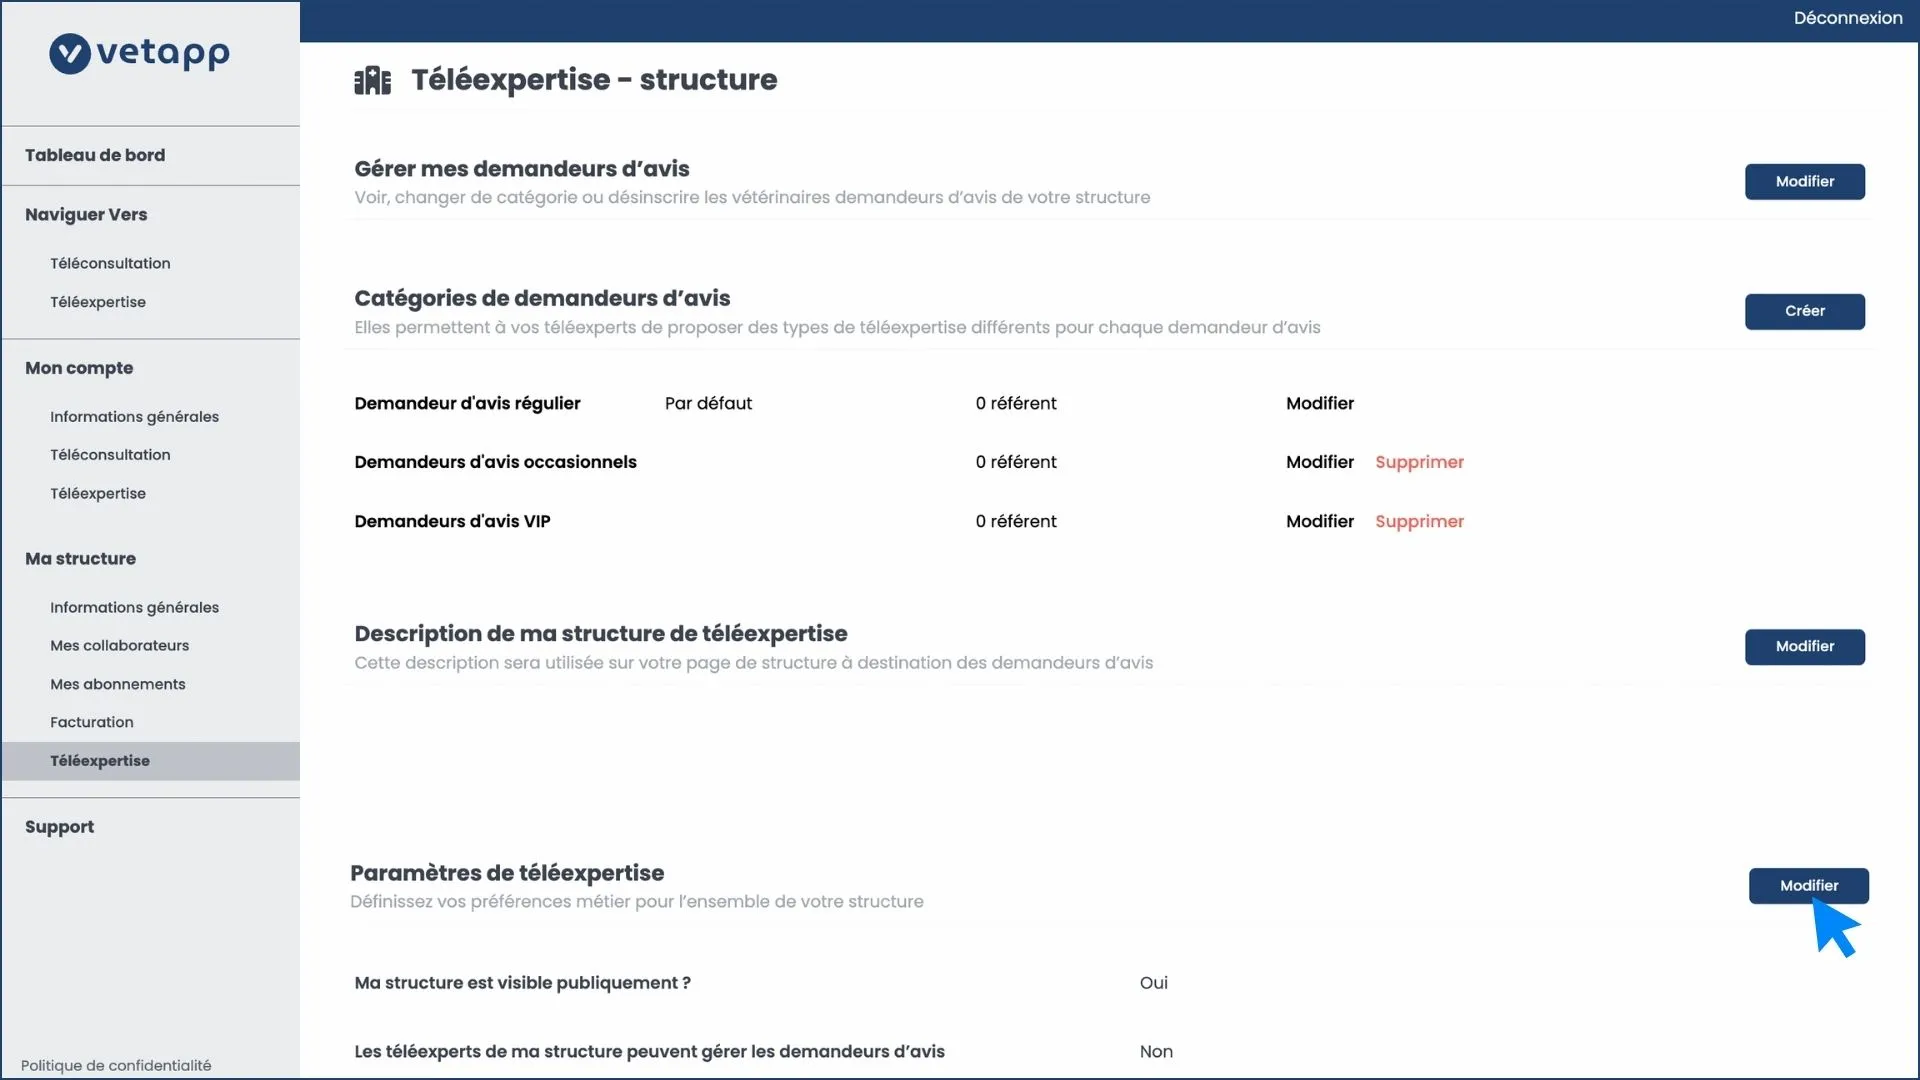The width and height of the screenshot is (1920, 1080).
Task: Open Tableau de bord in sidebar
Action: [x=95, y=155]
